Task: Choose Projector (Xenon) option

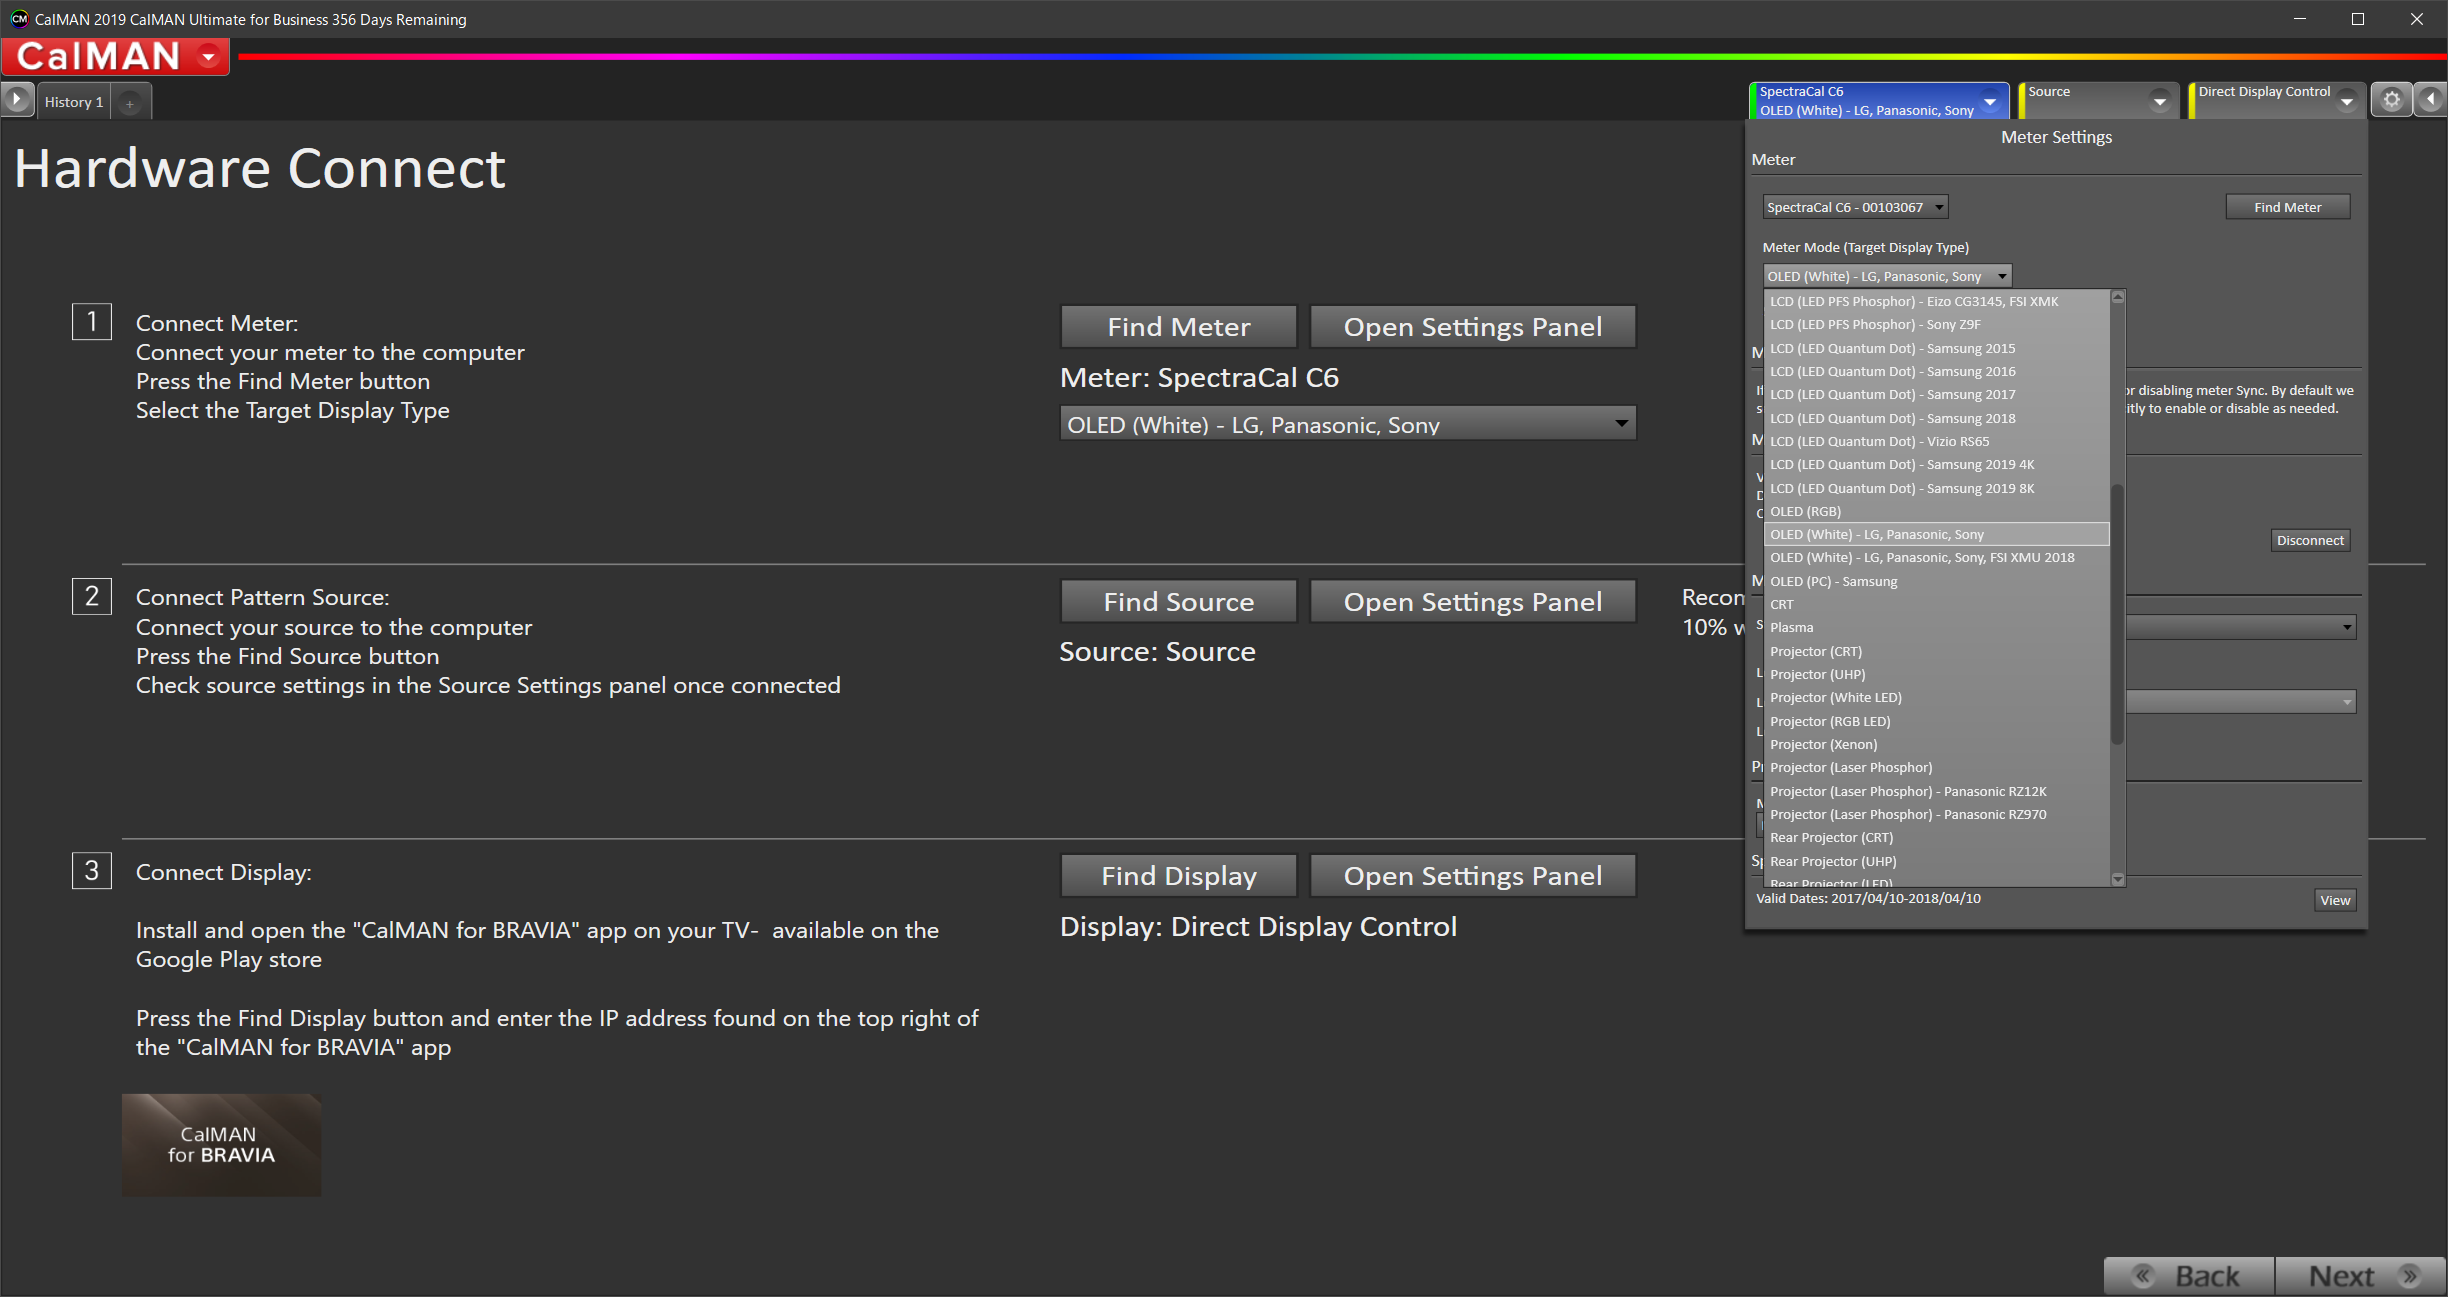Action: click(x=1937, y=744)
